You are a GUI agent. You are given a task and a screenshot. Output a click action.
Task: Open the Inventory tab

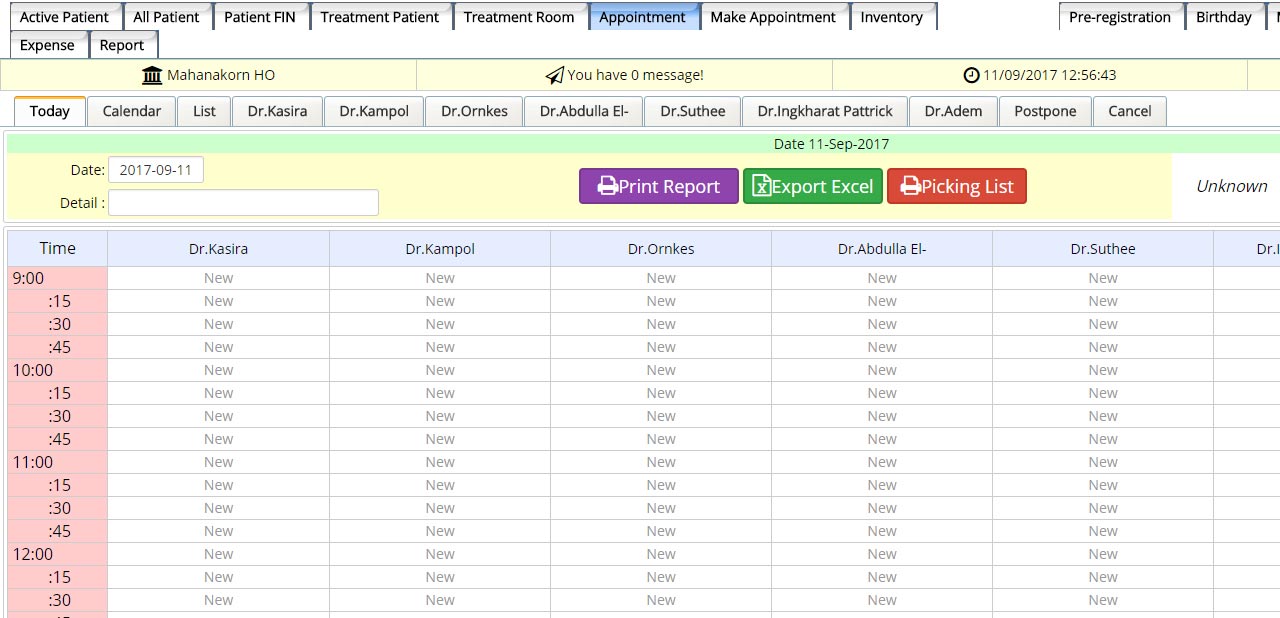891,17
